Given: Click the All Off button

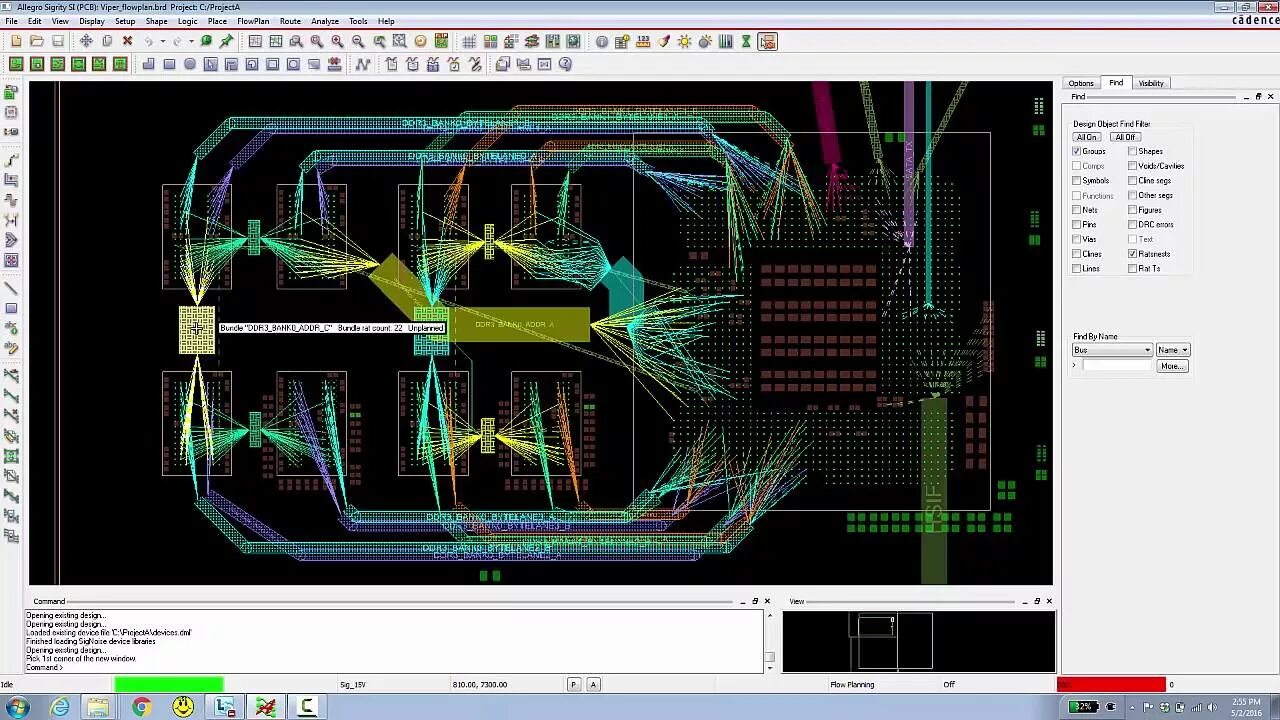Looking at the screenshot, I should [x=1125, y=137].
